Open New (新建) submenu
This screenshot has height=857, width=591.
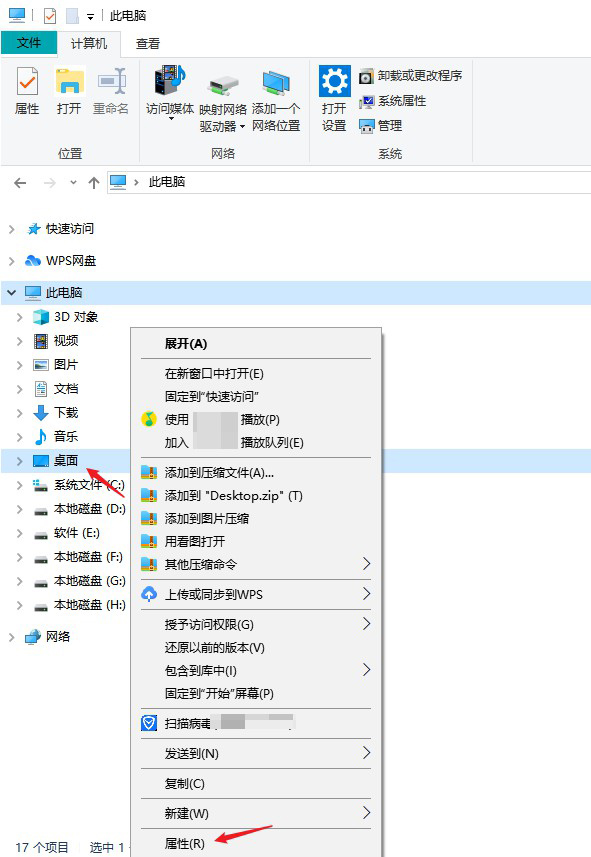[x=256, y=814]
